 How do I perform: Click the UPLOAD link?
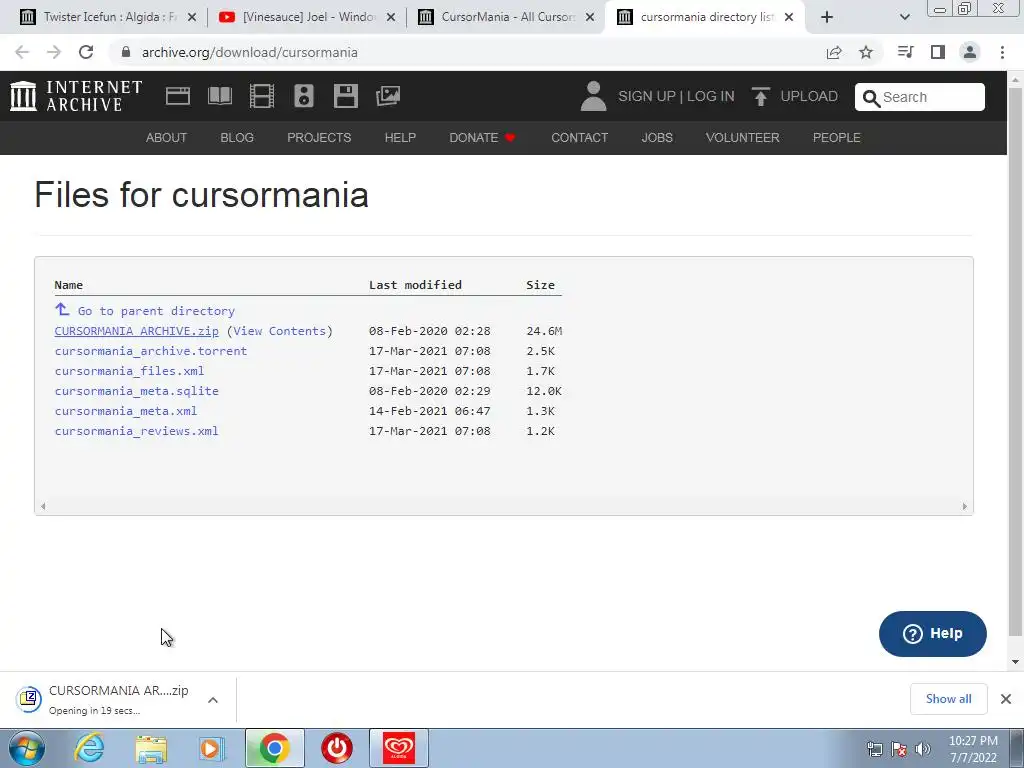808,97
